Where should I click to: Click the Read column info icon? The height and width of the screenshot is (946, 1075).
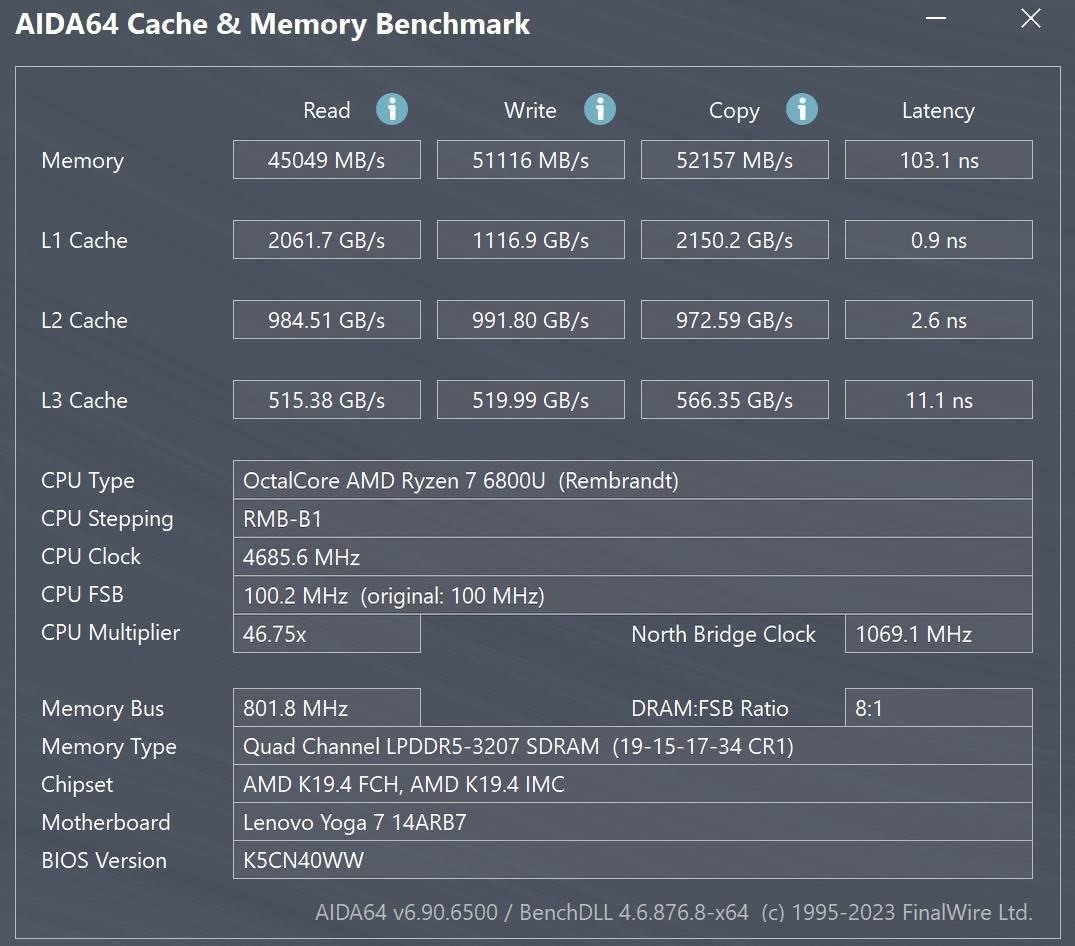[392, 109]
